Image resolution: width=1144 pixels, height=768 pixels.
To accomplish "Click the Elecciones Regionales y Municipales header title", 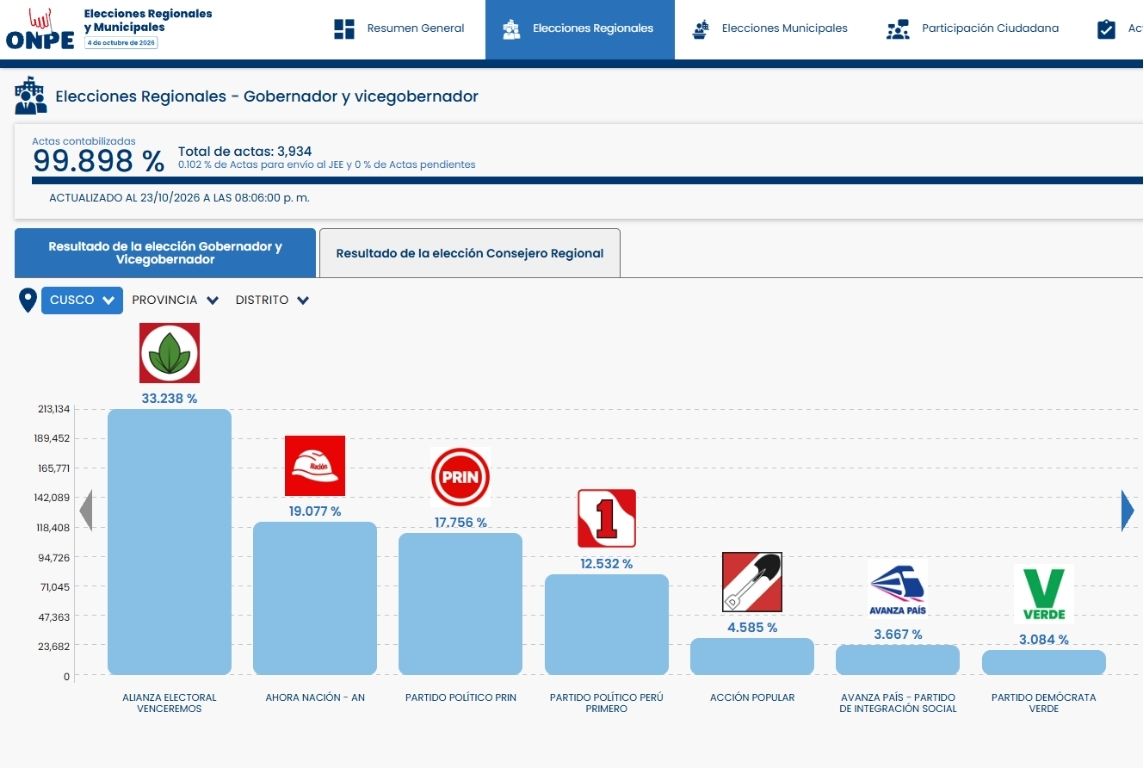I will [x=148, y=20].
